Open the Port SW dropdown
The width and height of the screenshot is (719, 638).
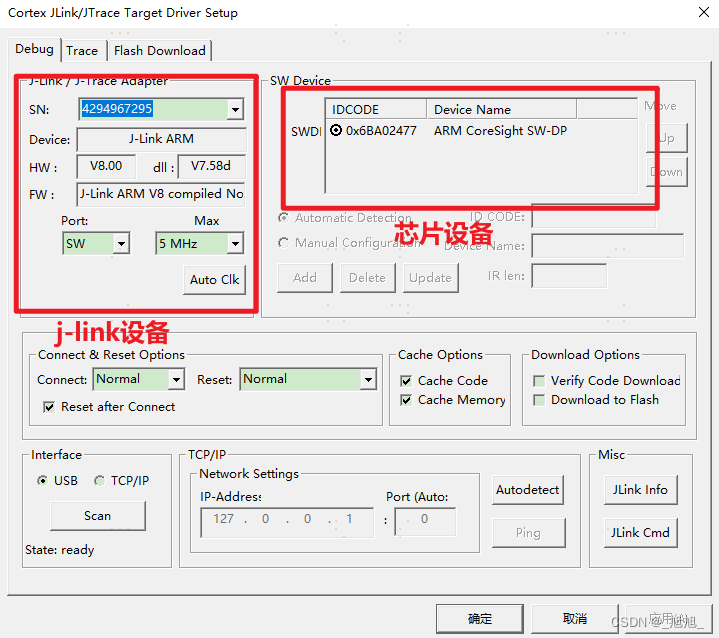pyautogui.click(x=121, y=244)
